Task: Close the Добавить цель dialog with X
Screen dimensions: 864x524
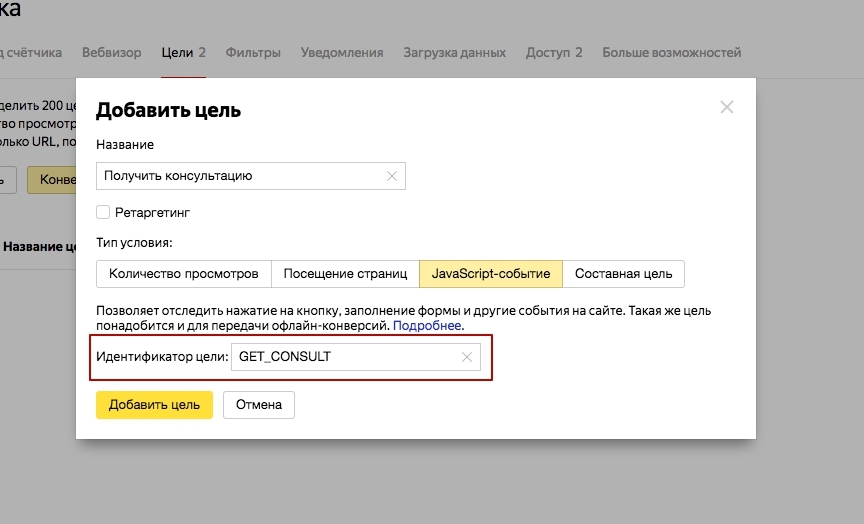Action: [727, 107]
